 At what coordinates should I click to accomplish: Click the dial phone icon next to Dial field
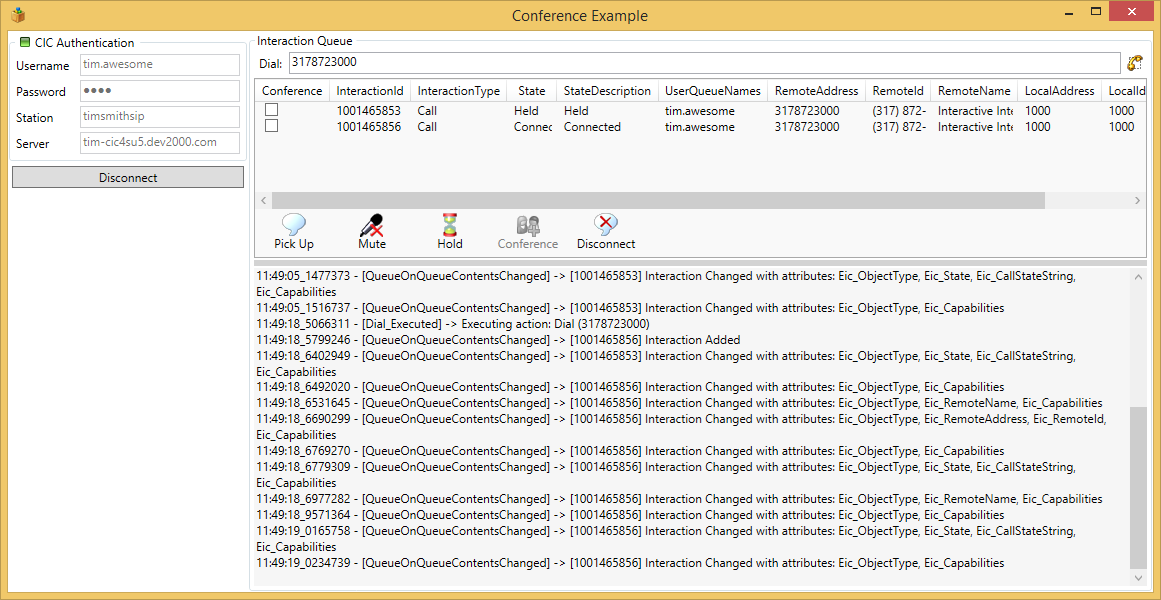[1134, 63]
